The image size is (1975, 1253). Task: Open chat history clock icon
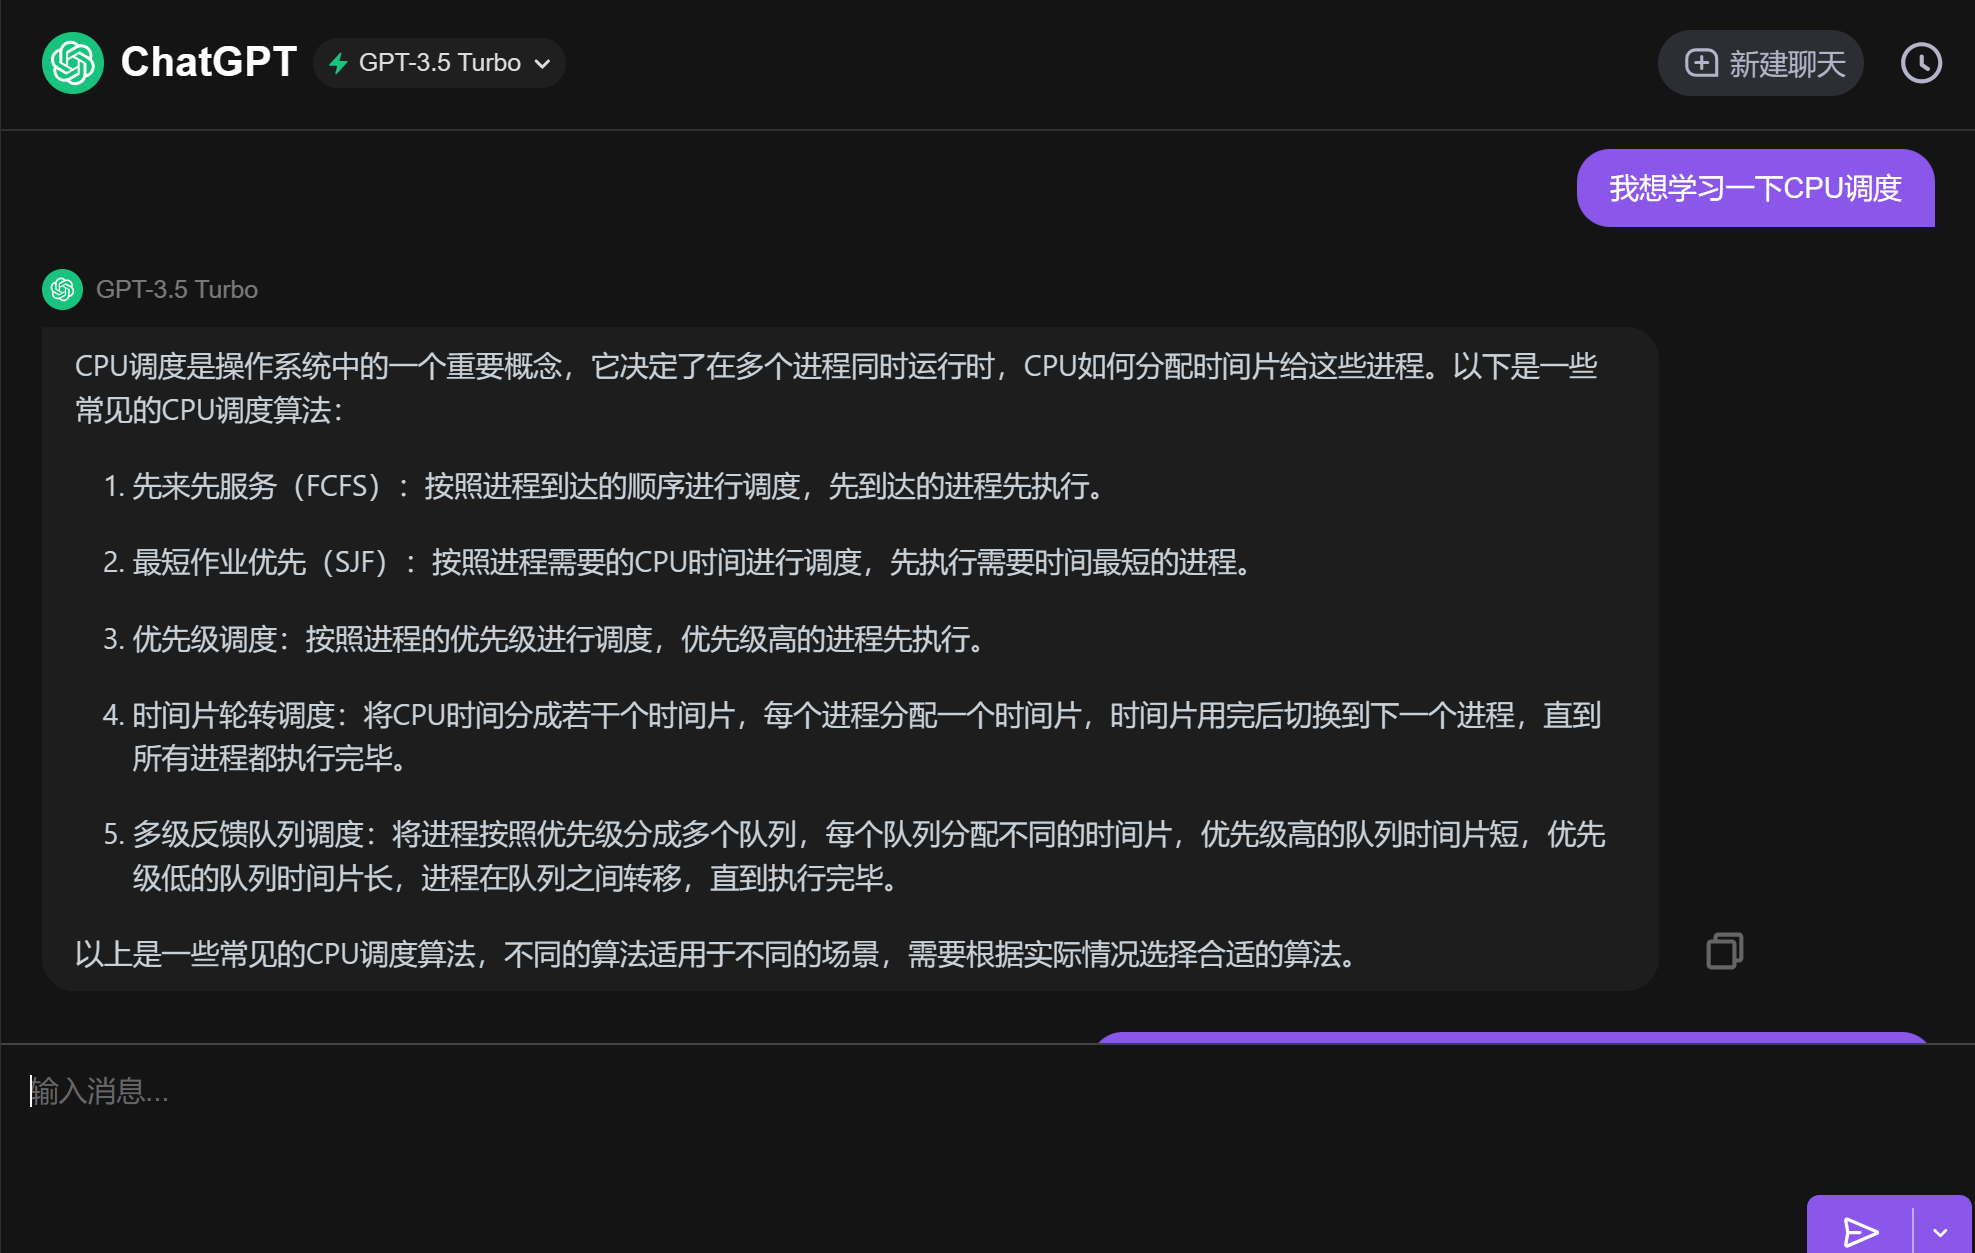tap(1921, 63)
